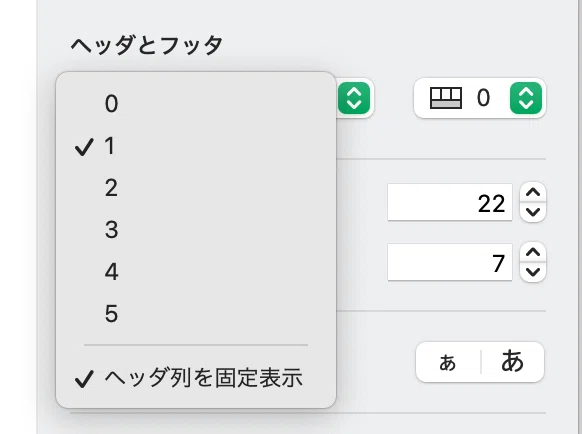Image resolution: width=582 pixels, height=434 pixels.
Task: Click the input field showing 7
Action: click(x=450, y=262)
